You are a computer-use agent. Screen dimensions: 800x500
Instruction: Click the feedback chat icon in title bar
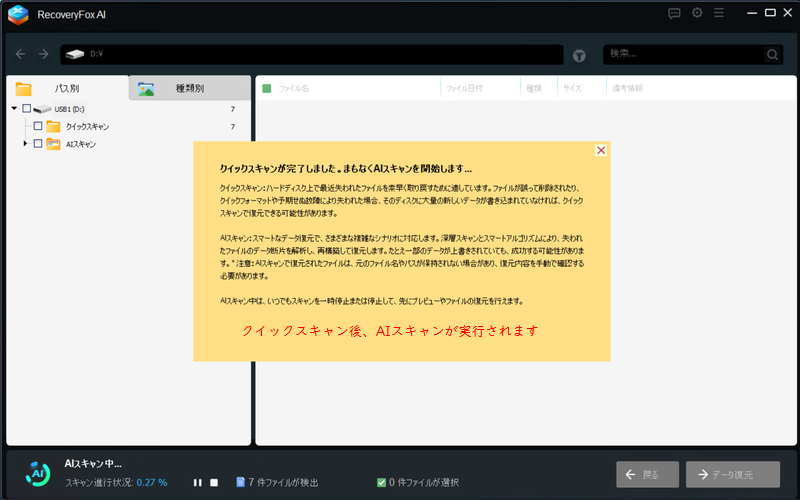click(x=674, y=14)
